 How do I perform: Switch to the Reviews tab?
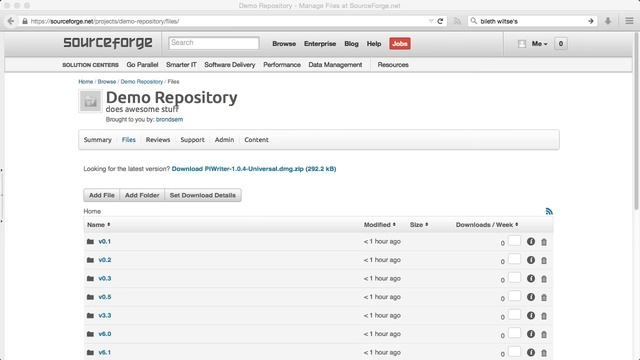click(x=158, y=140)
